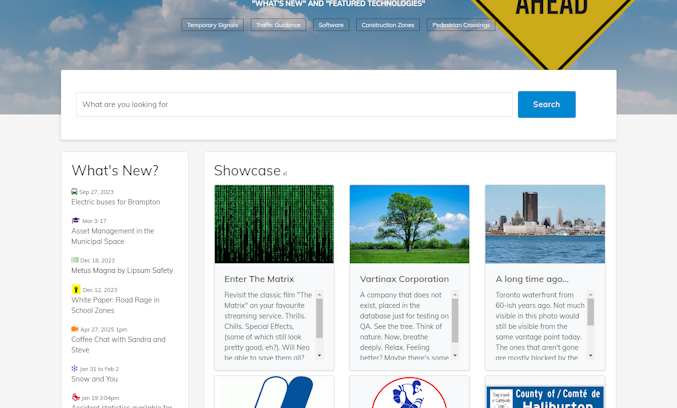Image resolution: width=677 pixels, height=408 pixels.
Task: Open the Construction Zones category
Action: tap(388, 25)
